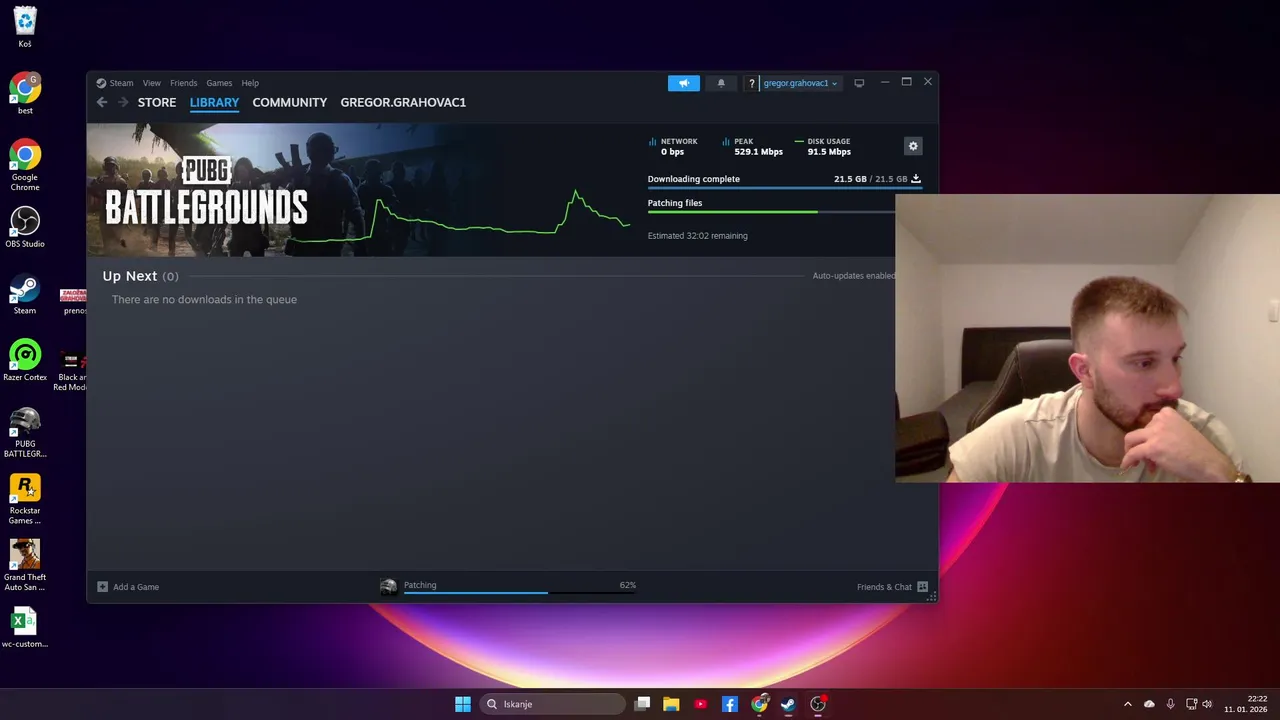Open the Rockstar Games Launcher shortcut
1280x720 pixels.
[x=25, y=500]
